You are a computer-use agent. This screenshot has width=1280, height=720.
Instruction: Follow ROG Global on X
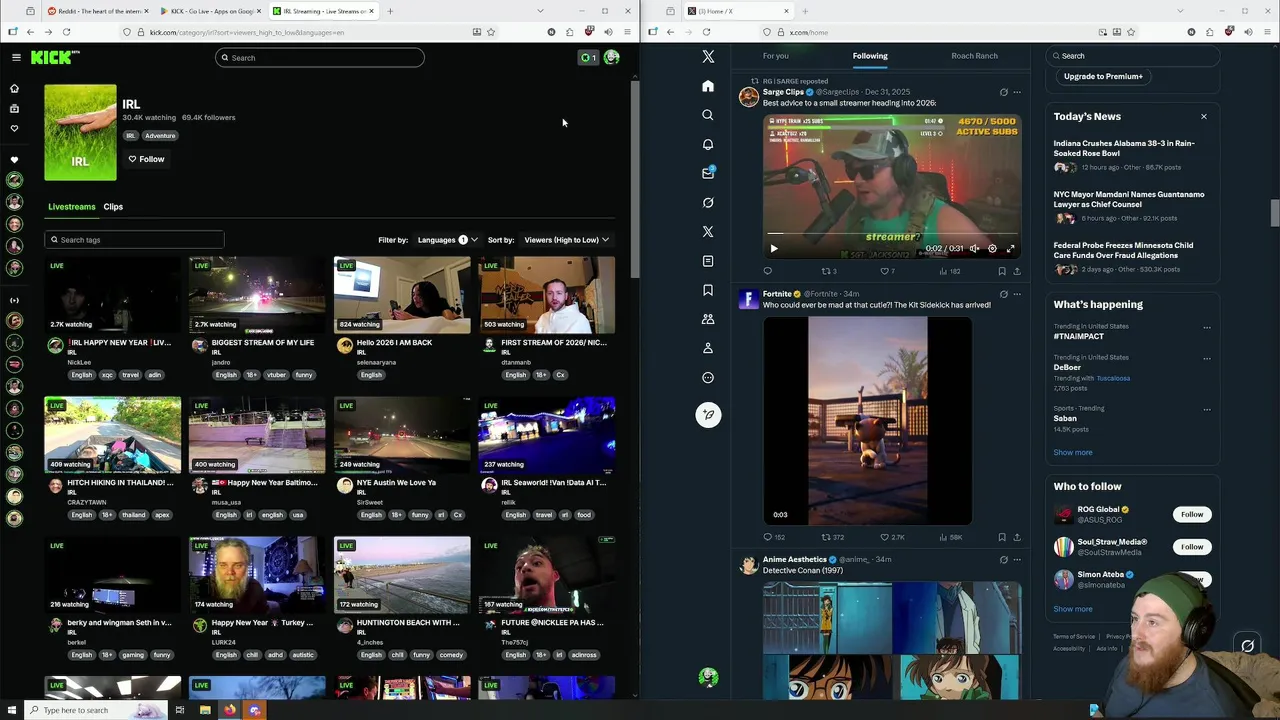[x=1191, y=514]
